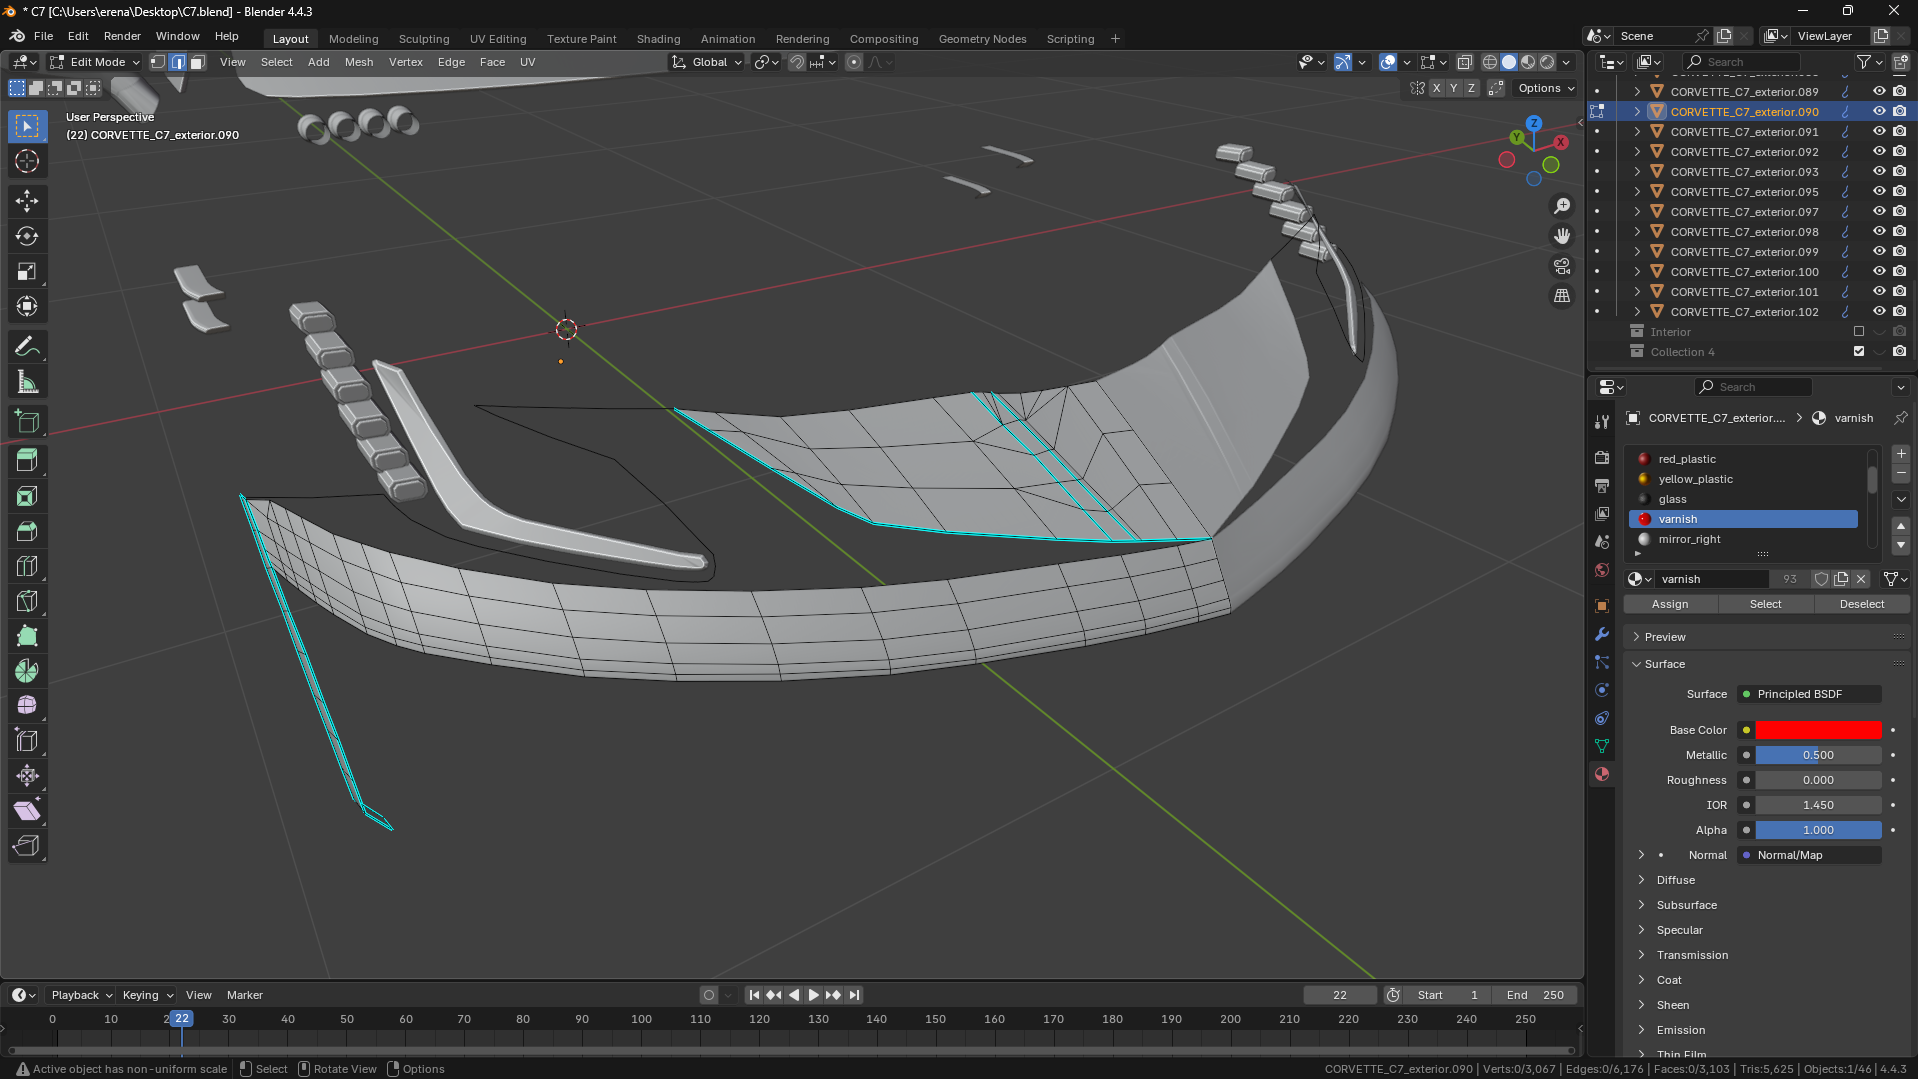Open the File menu

tap(43, 37)
